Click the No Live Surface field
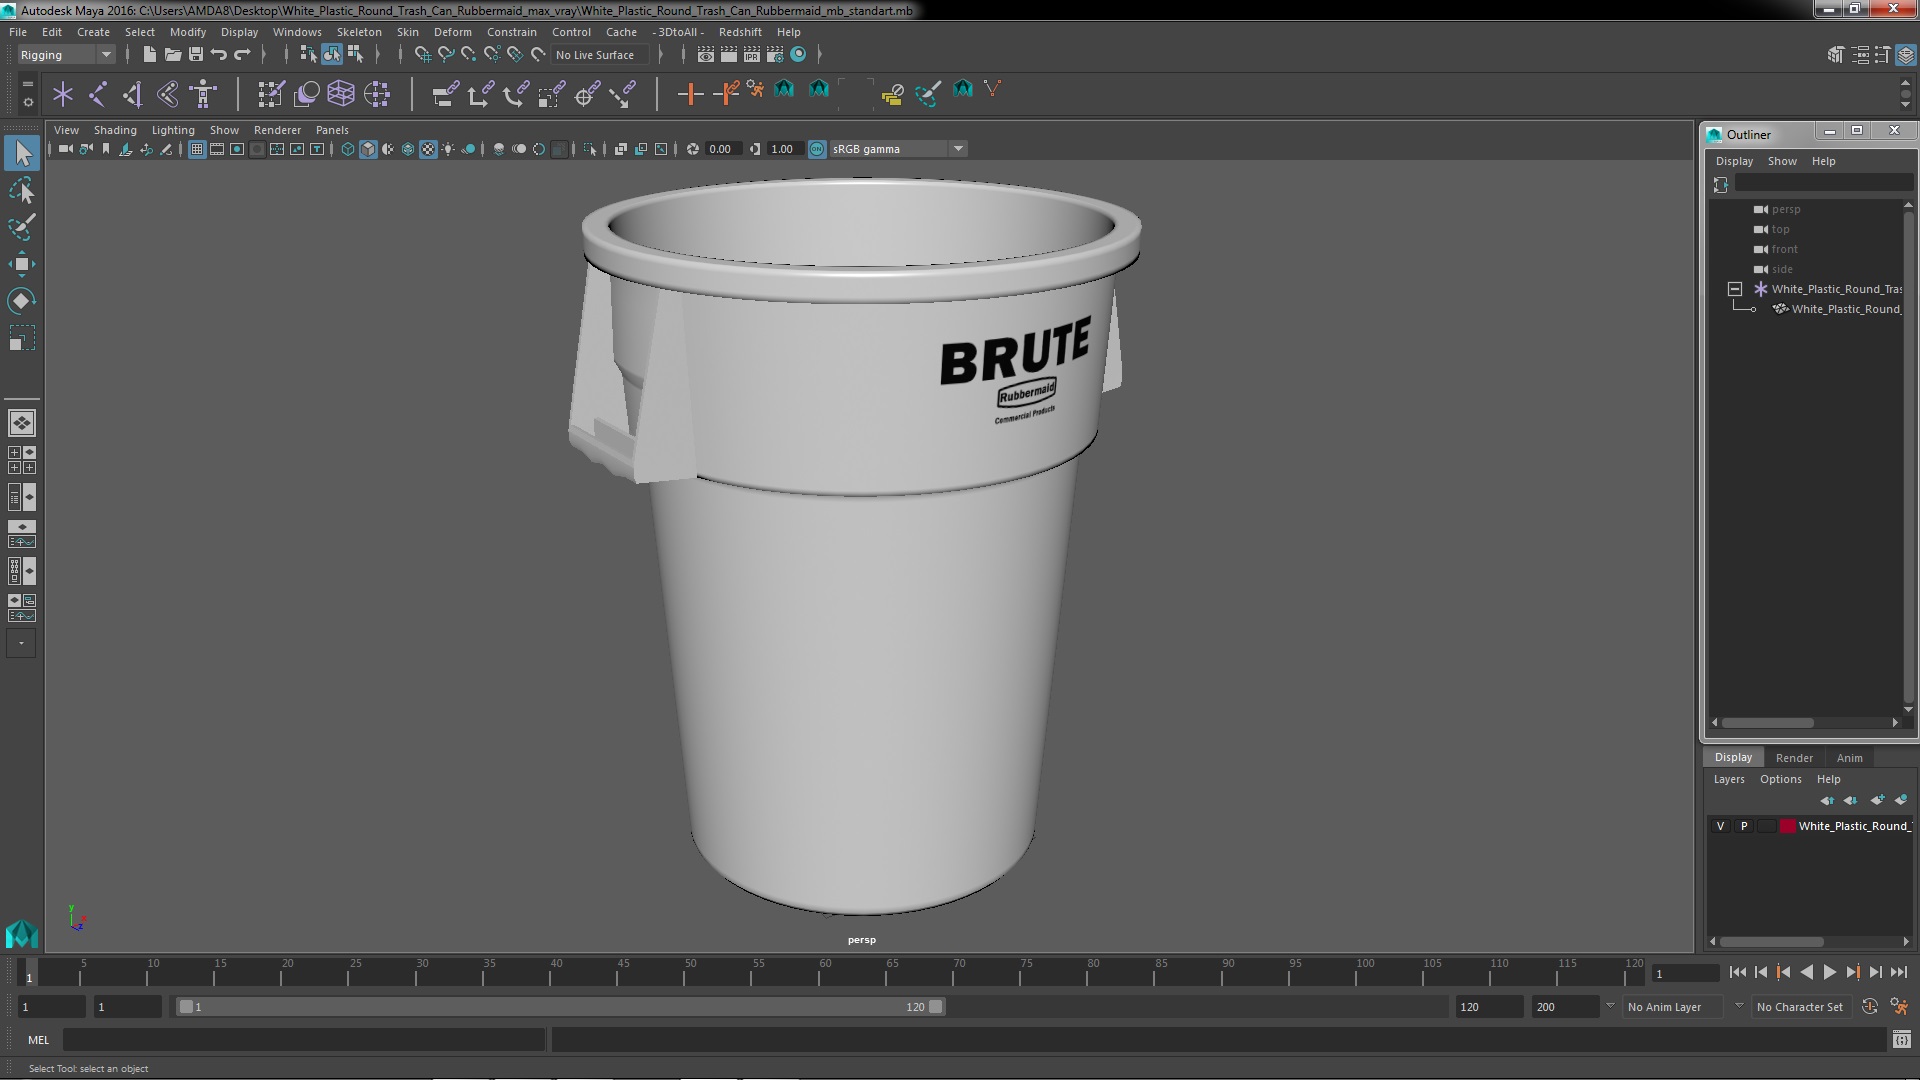This screenshot has height=1080, width=1920. point(600,55)
